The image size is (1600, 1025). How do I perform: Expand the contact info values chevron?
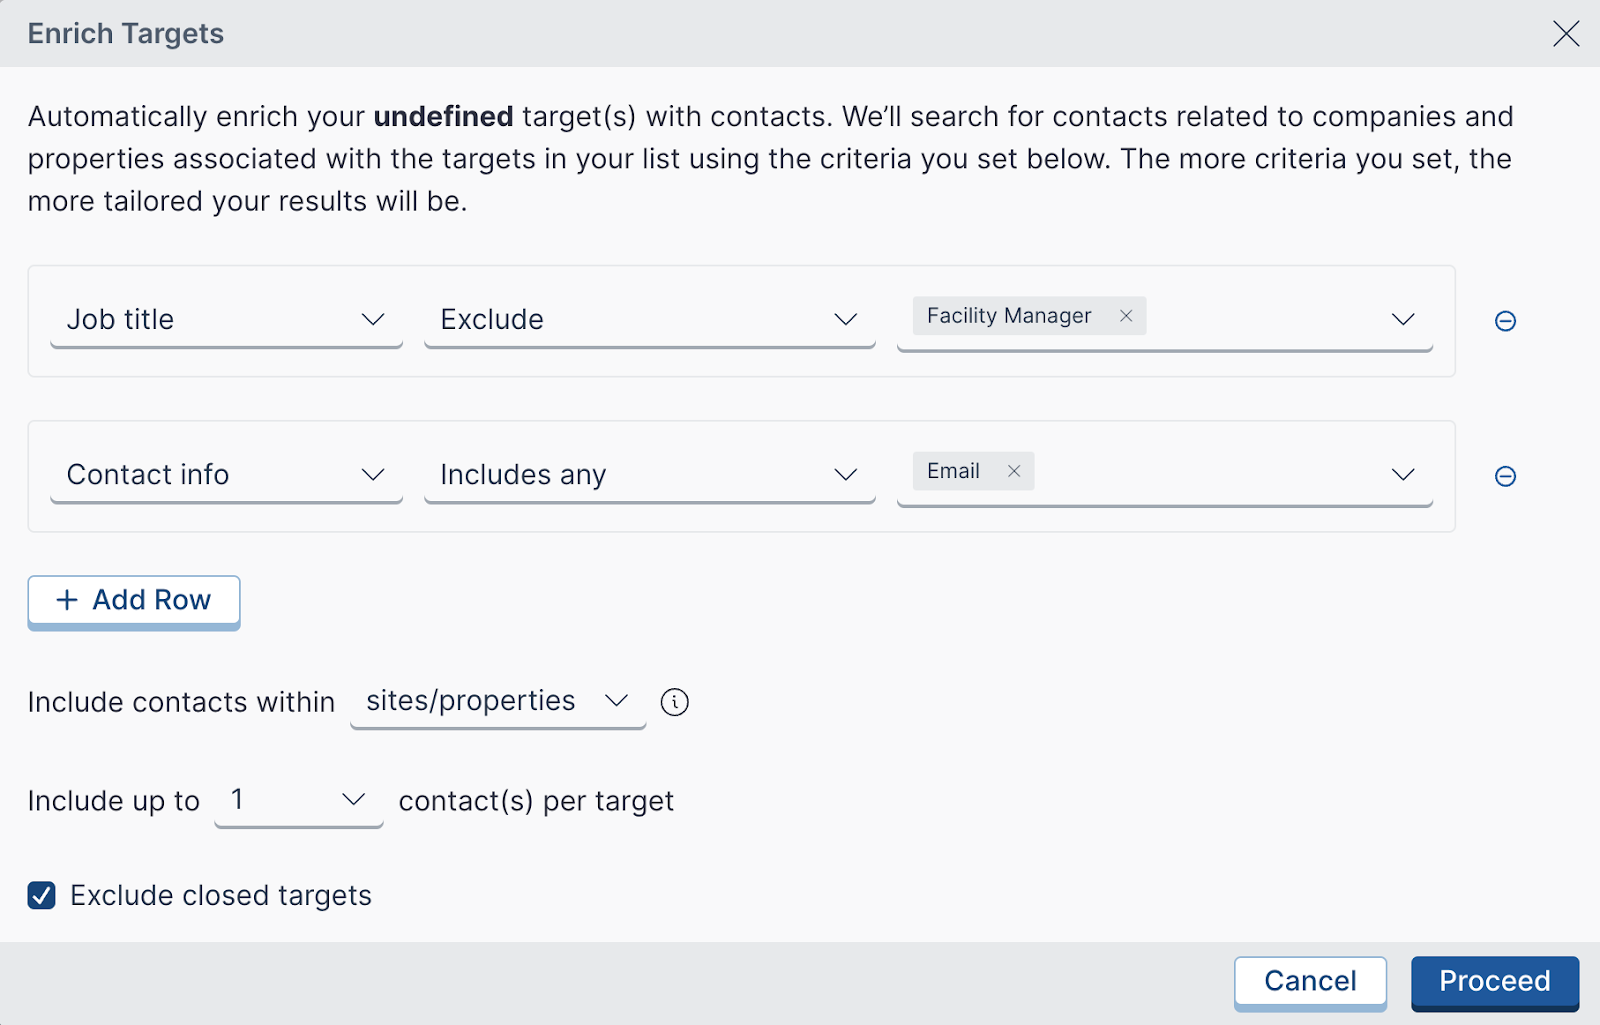point(1403,475)
